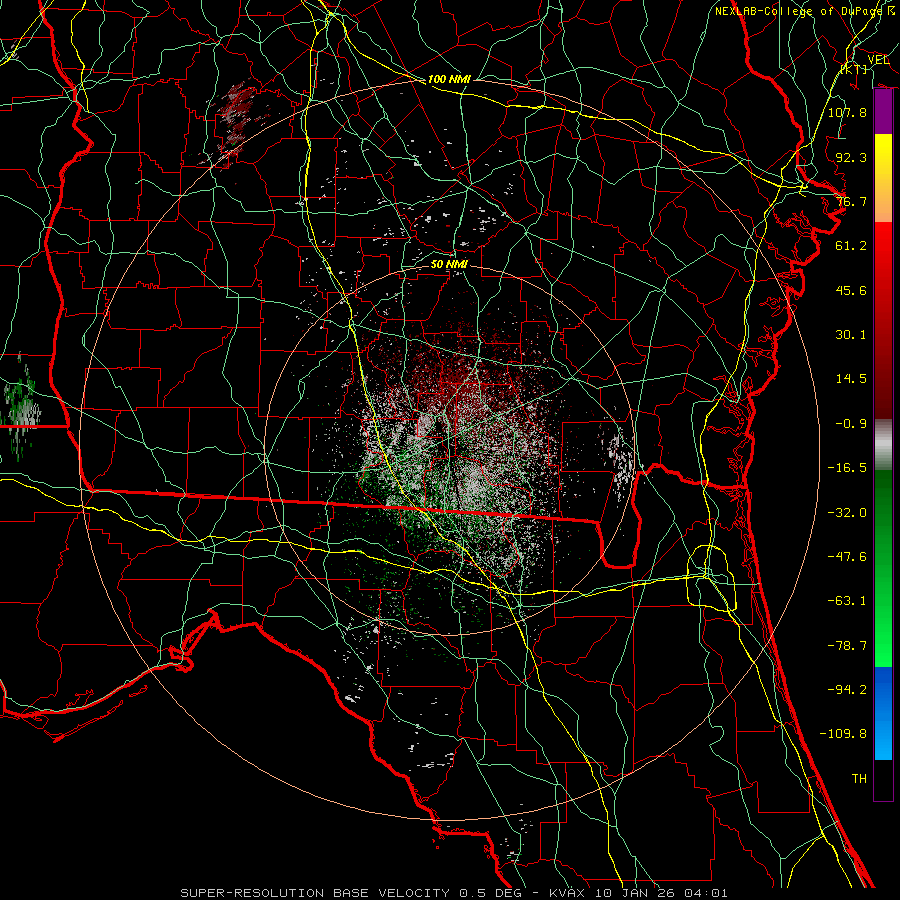
Task: Click the 76.7 scale value
Action: [x=851, y=201]
